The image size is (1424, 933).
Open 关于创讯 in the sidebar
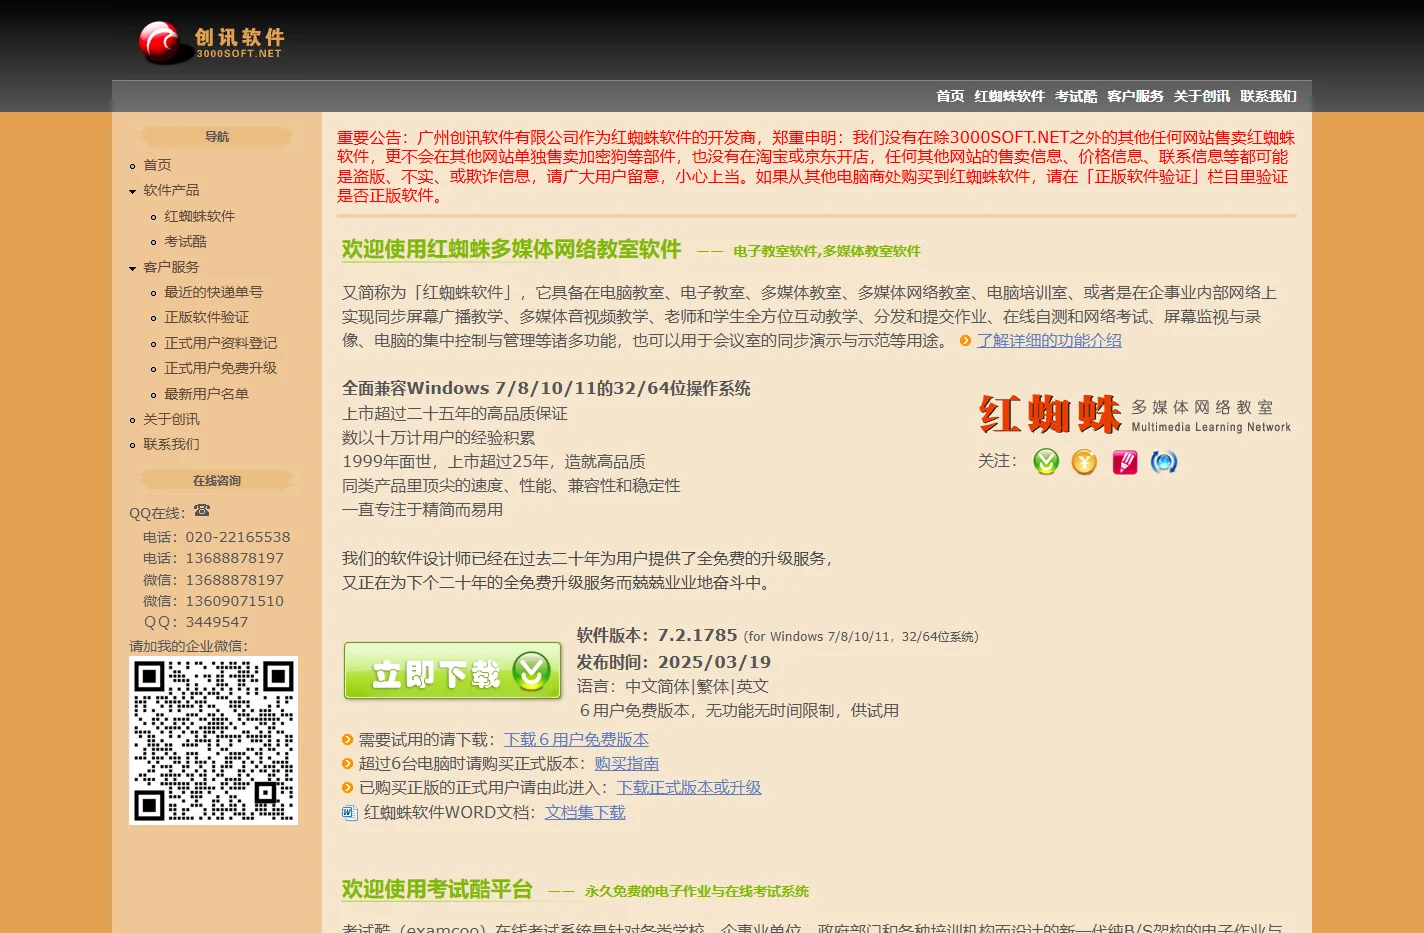pyautogui.click(x=171, y=419)
